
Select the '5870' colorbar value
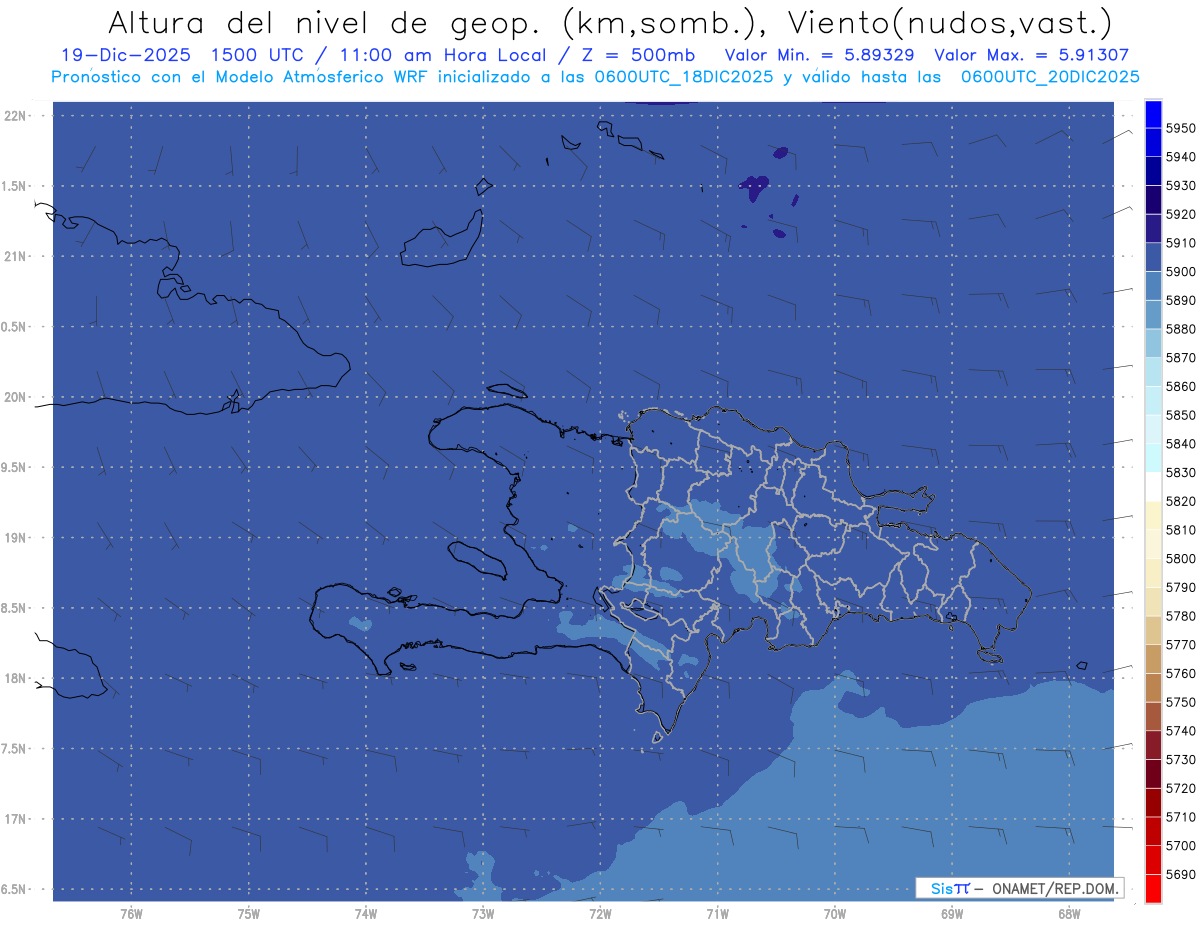(1180, 358)
